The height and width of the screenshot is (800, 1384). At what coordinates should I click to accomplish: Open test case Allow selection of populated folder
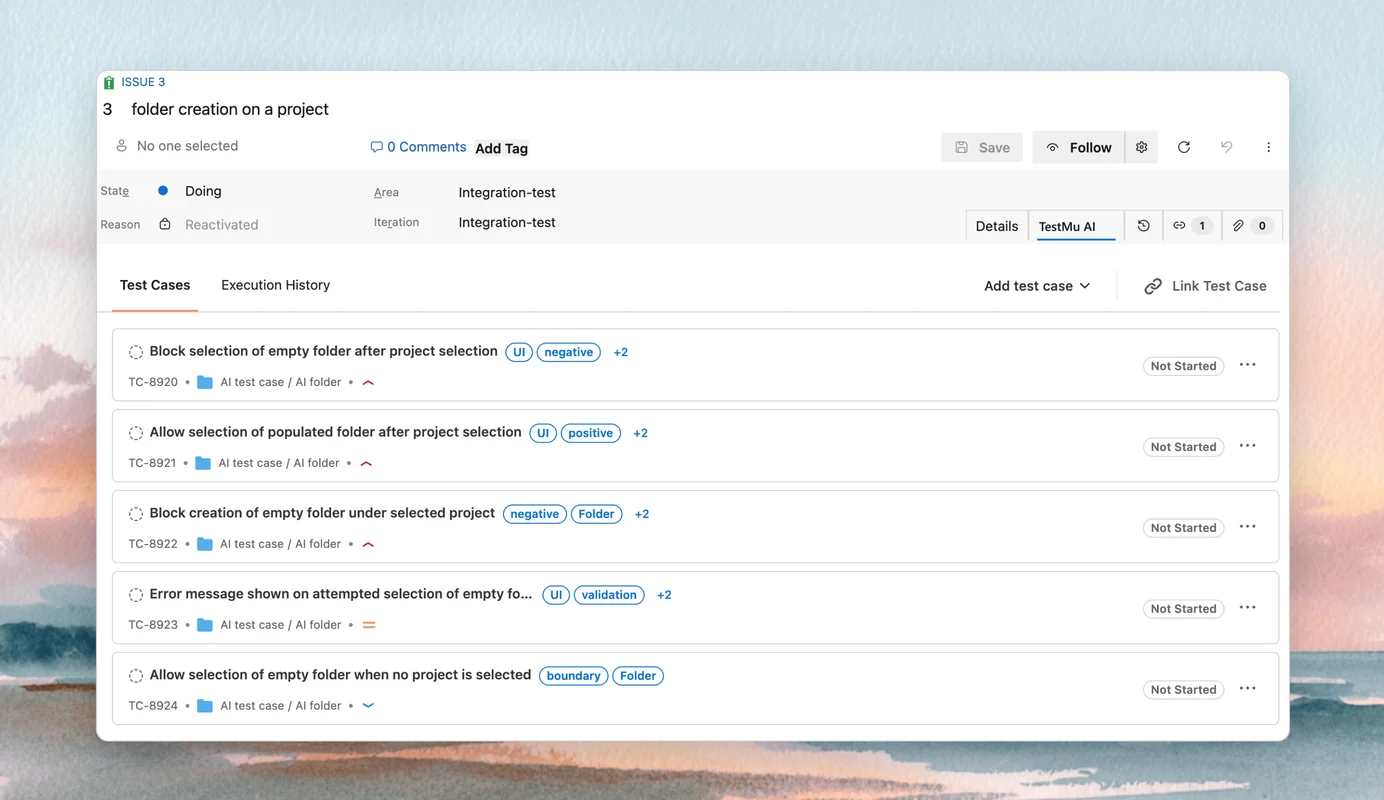(335, 432)
